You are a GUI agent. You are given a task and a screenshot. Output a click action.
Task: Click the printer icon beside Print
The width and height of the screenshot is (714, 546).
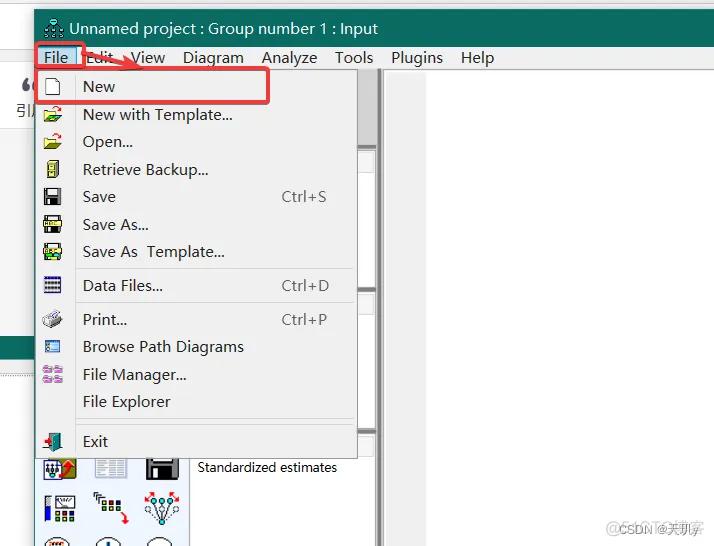click(52, 319)
